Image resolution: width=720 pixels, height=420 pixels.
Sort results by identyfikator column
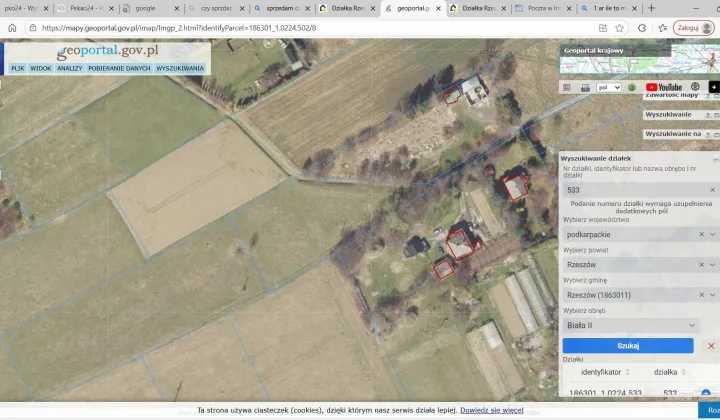[604, 372]
